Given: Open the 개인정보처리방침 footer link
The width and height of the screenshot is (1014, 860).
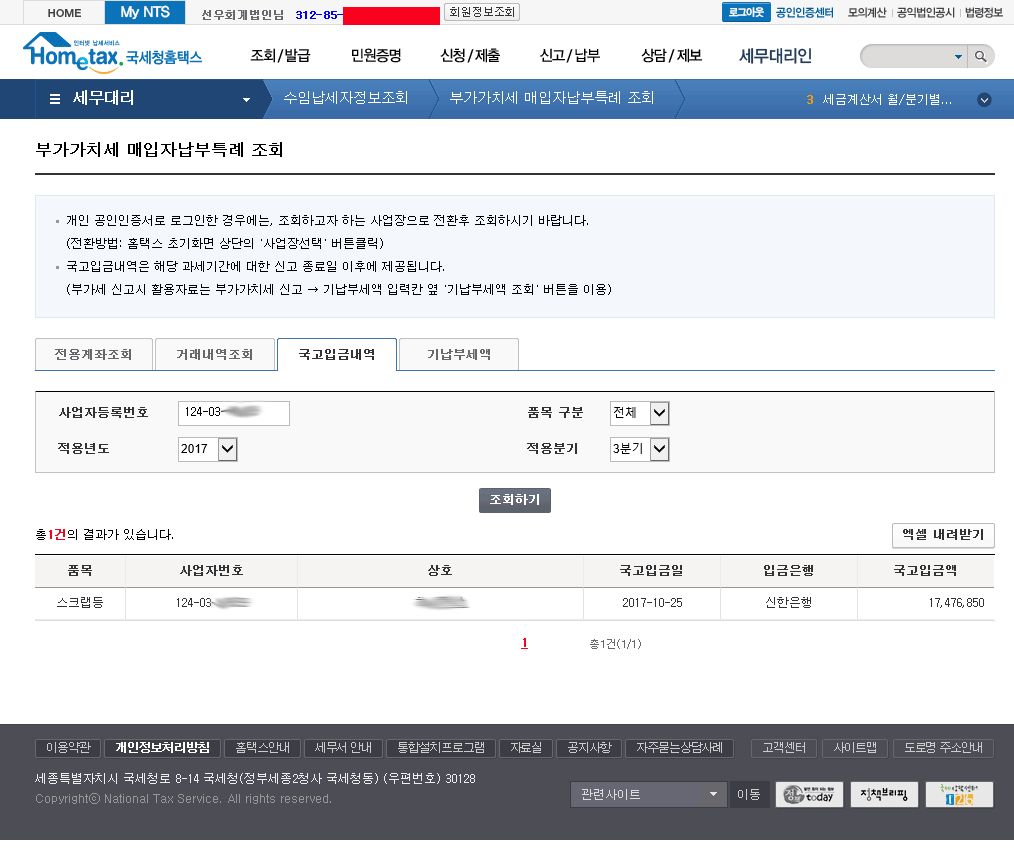Looking at the screenshot, I should (162, 748).
